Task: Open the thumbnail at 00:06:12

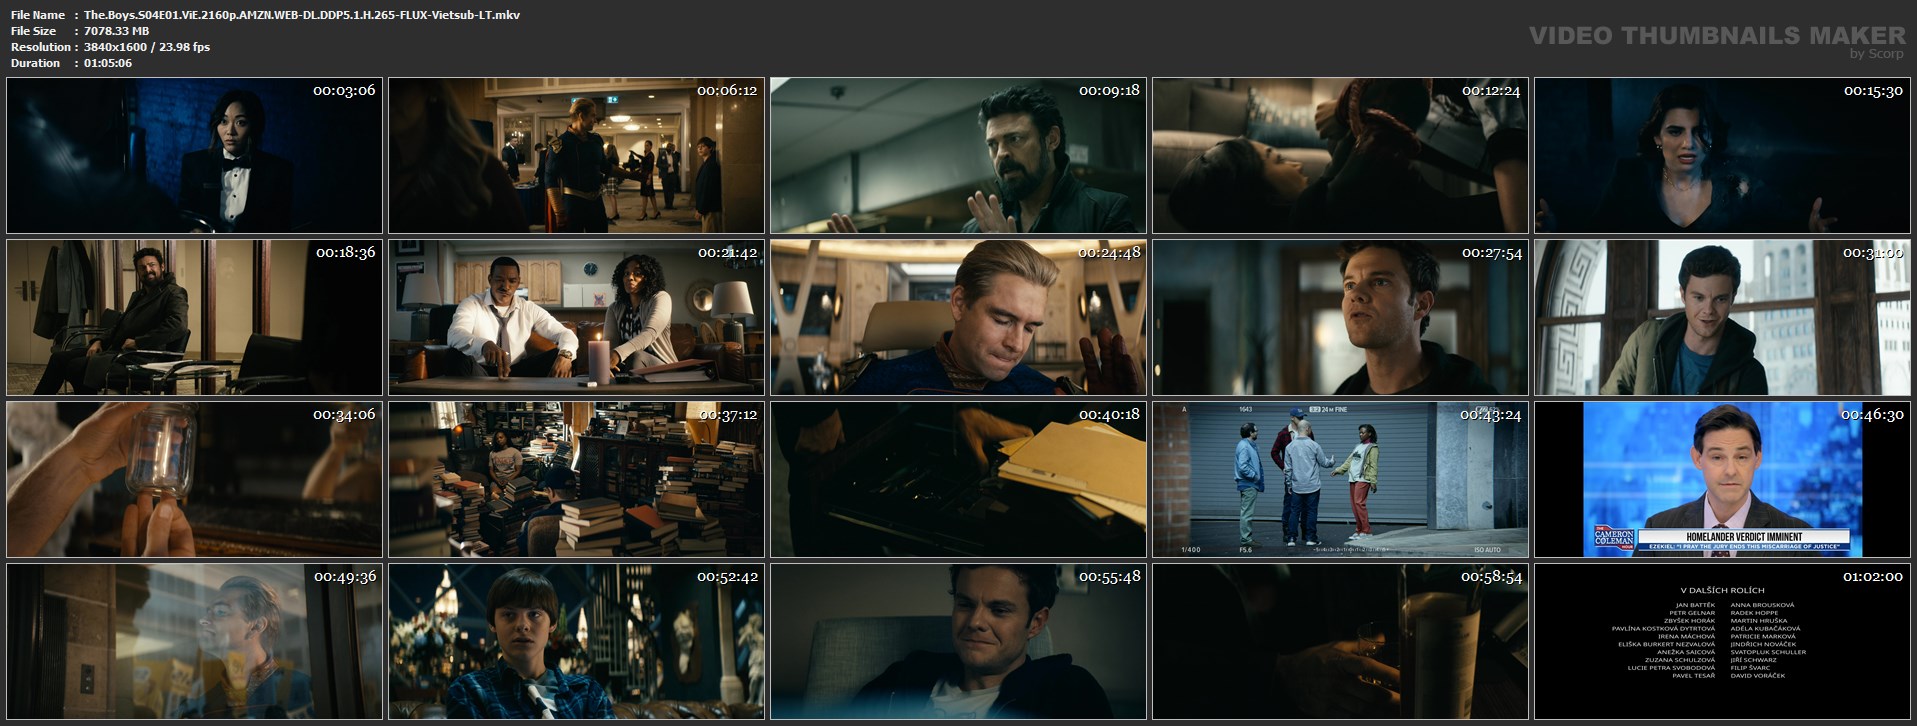Action: tap(576, 156)
